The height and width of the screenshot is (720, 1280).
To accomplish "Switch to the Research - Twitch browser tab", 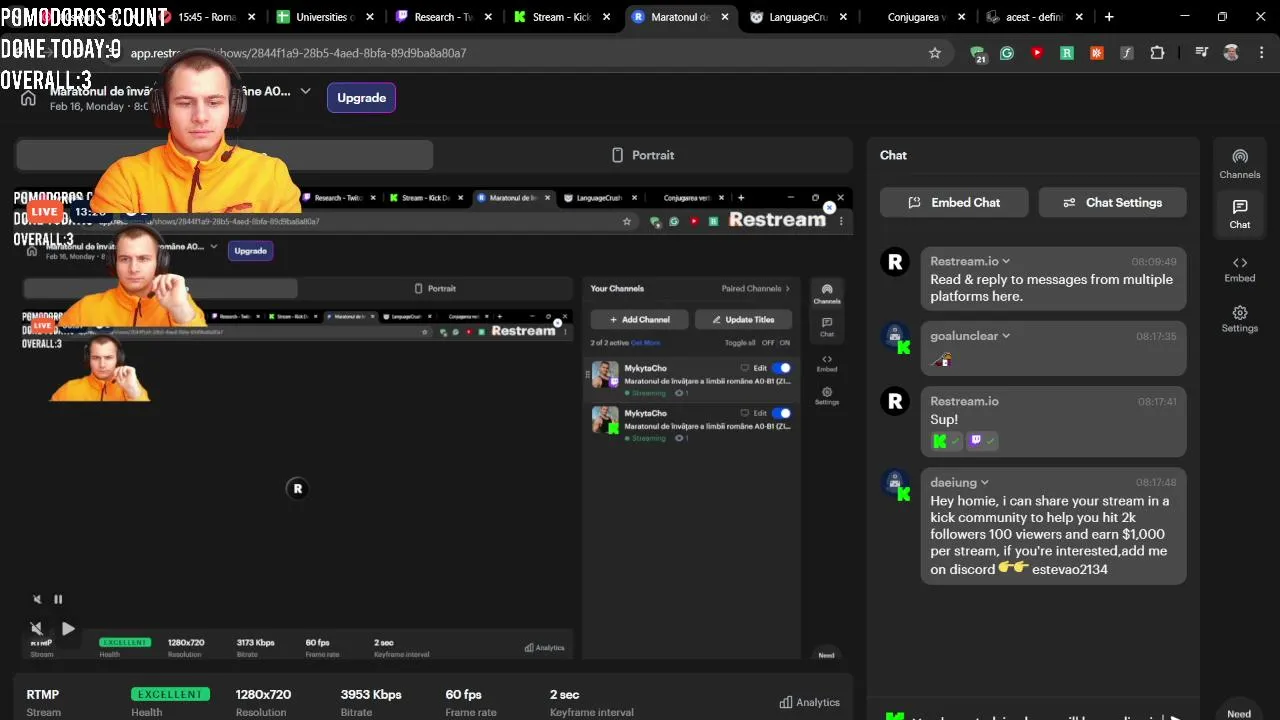I will click(x=442, y=17).
